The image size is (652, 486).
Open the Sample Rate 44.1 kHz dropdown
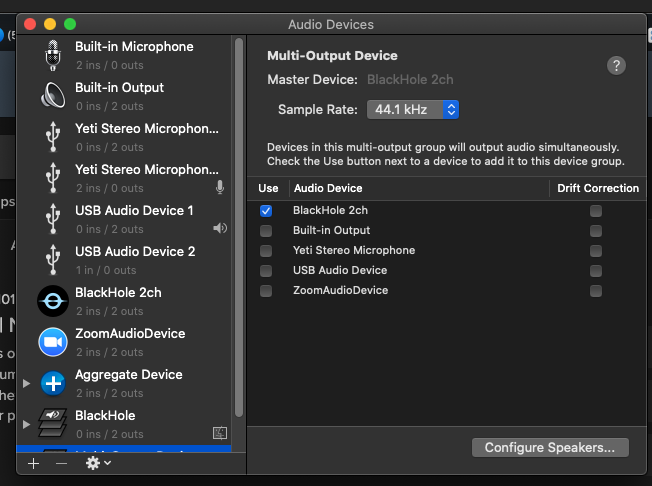(x=413, y=110)
